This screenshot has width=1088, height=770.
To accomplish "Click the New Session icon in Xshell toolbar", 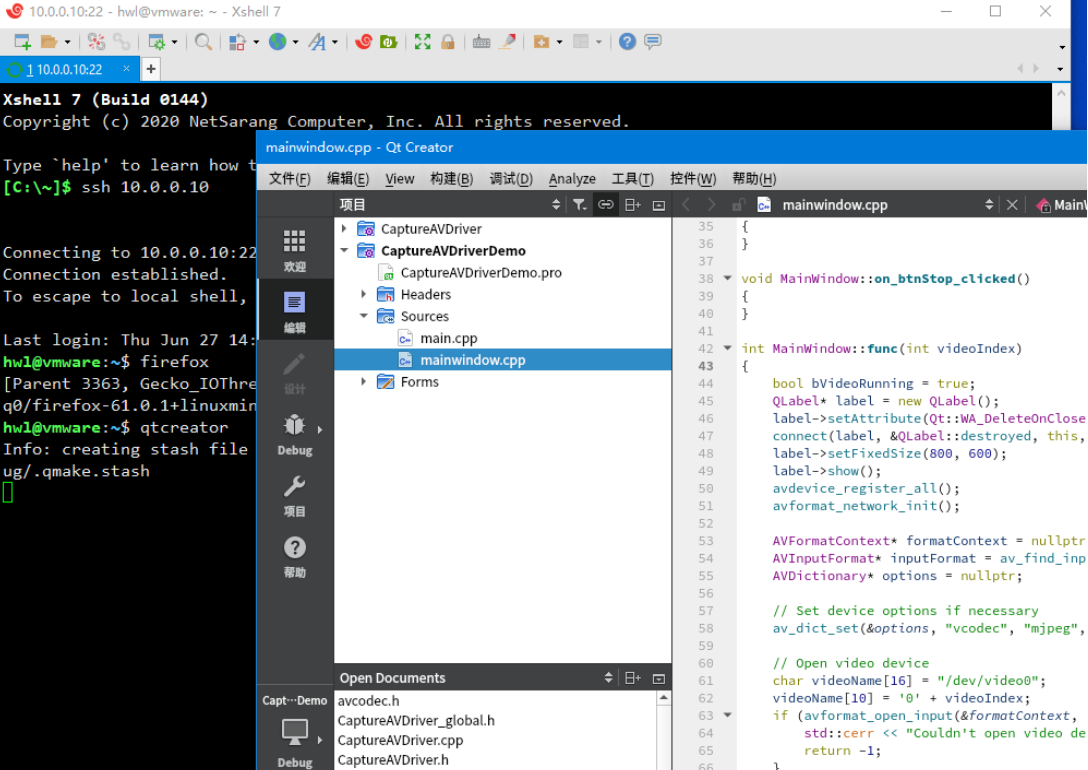I will pos(23,42).
